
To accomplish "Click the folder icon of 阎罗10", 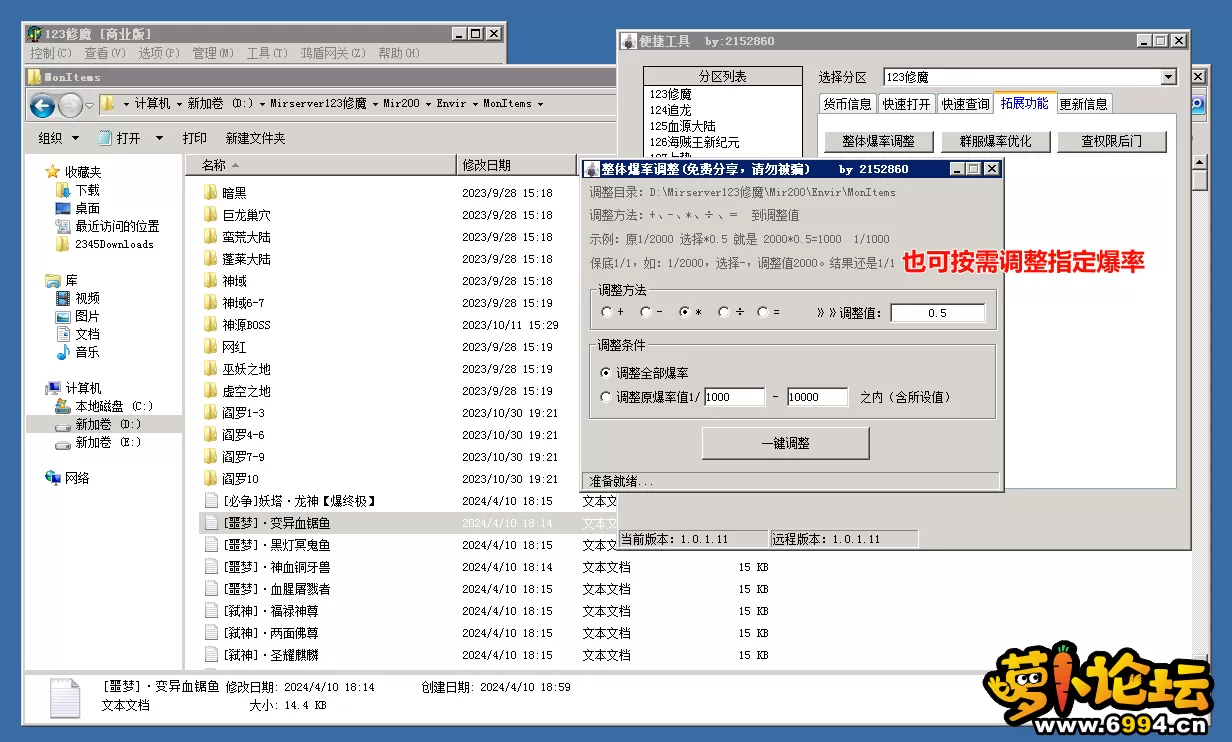I will point(210,479).
